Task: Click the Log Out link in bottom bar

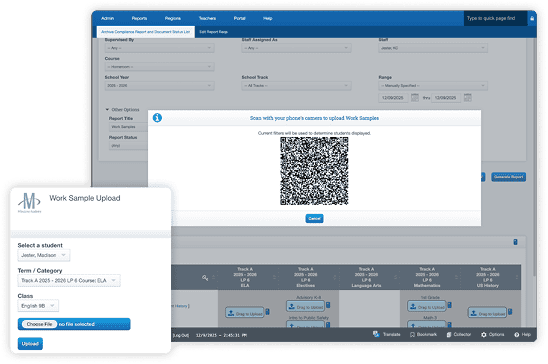Action: point(181,335)
